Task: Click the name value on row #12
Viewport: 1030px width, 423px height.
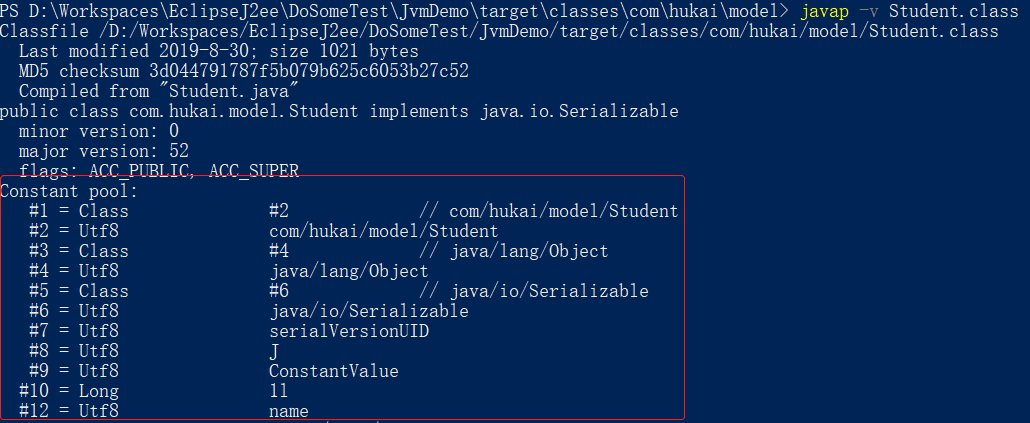Action: (288, 411)
